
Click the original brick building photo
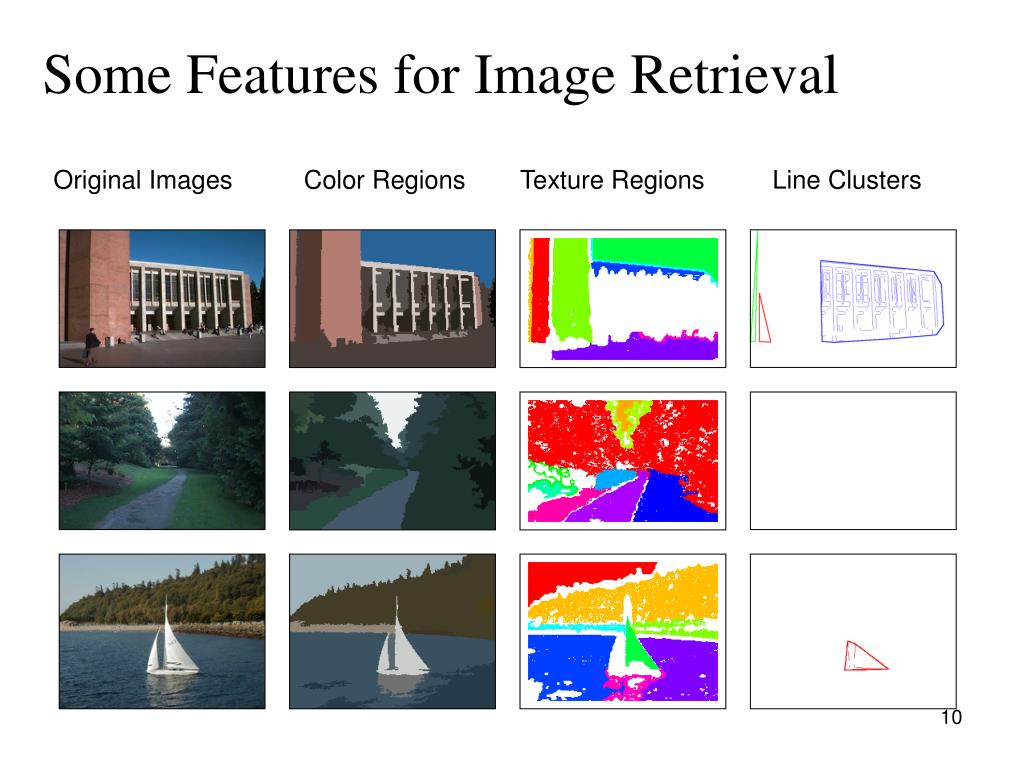162,298
